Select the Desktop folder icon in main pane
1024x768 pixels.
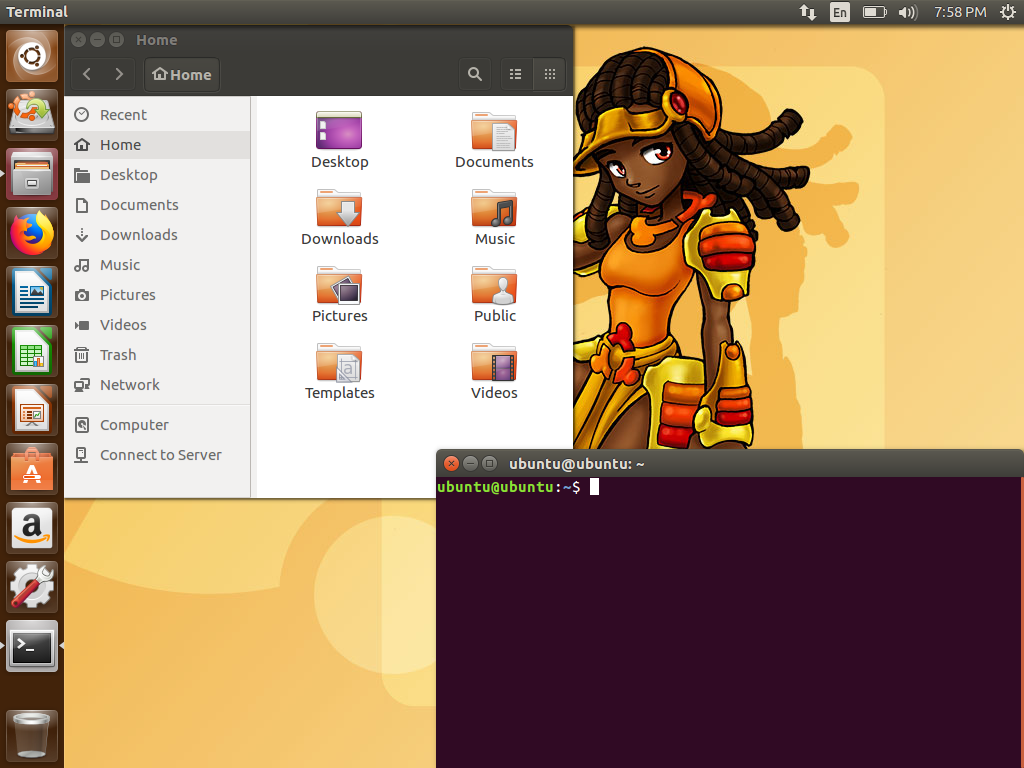pos(339,131)
